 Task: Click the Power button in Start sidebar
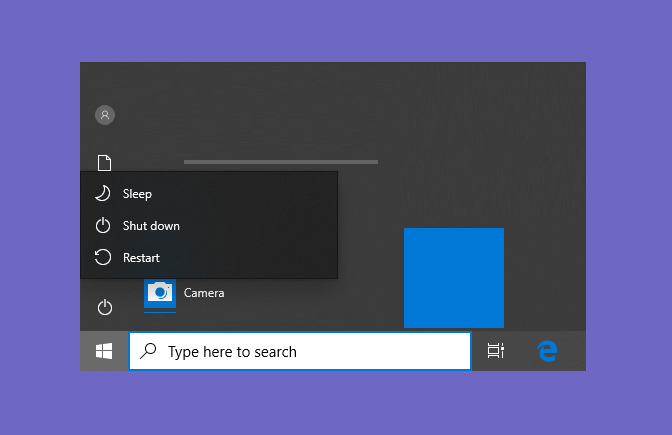105,307
